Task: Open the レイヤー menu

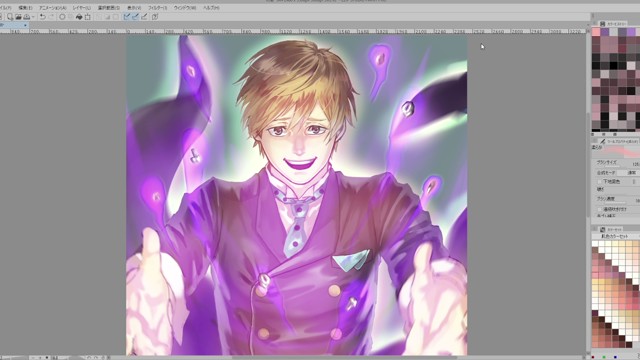Action: [x=82, y=8]
